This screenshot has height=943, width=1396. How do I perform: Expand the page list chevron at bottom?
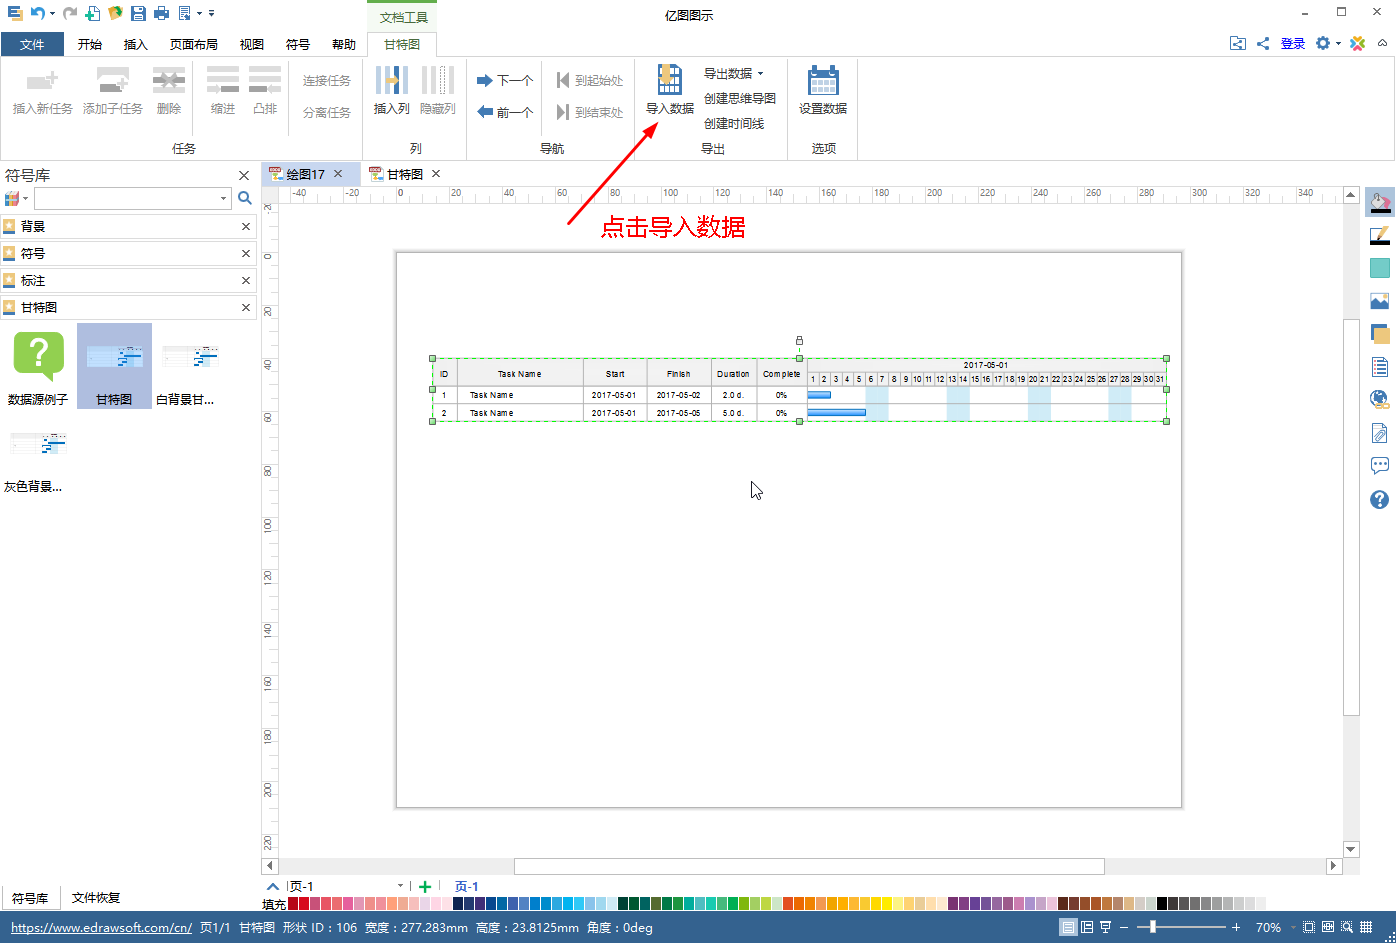tap(273, 886)
